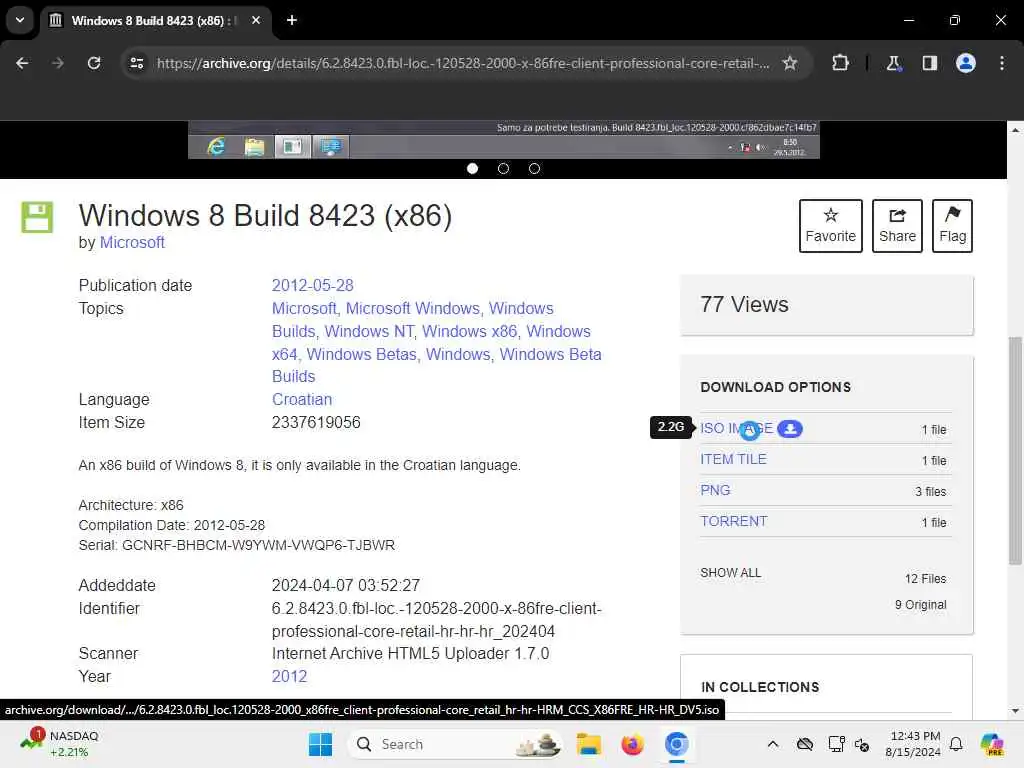Click the taskbar Search box
This screenshot has width=1024, height=768.
(x=456, y=744)
